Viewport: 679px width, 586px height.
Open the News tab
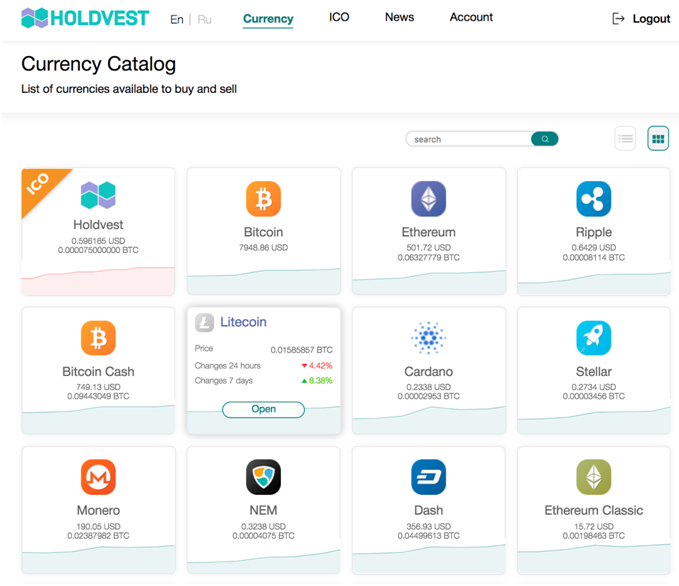click(399, 17)
